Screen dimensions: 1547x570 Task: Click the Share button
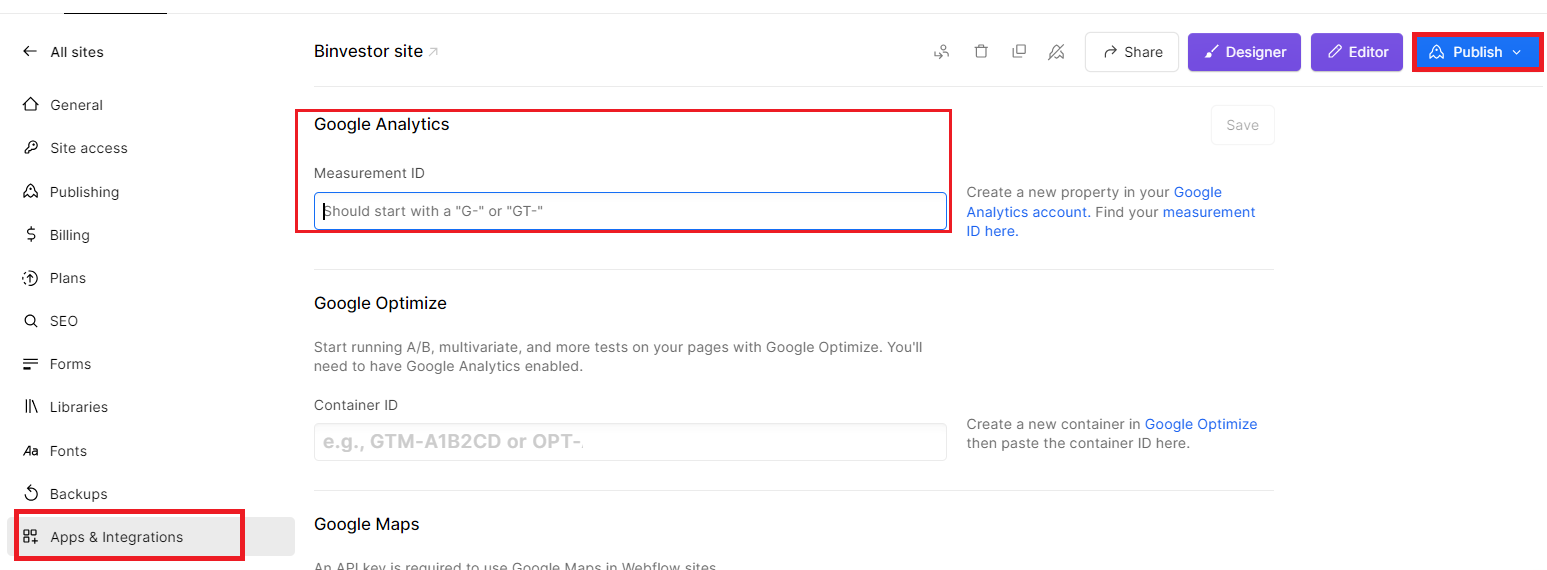(1132, 52)
